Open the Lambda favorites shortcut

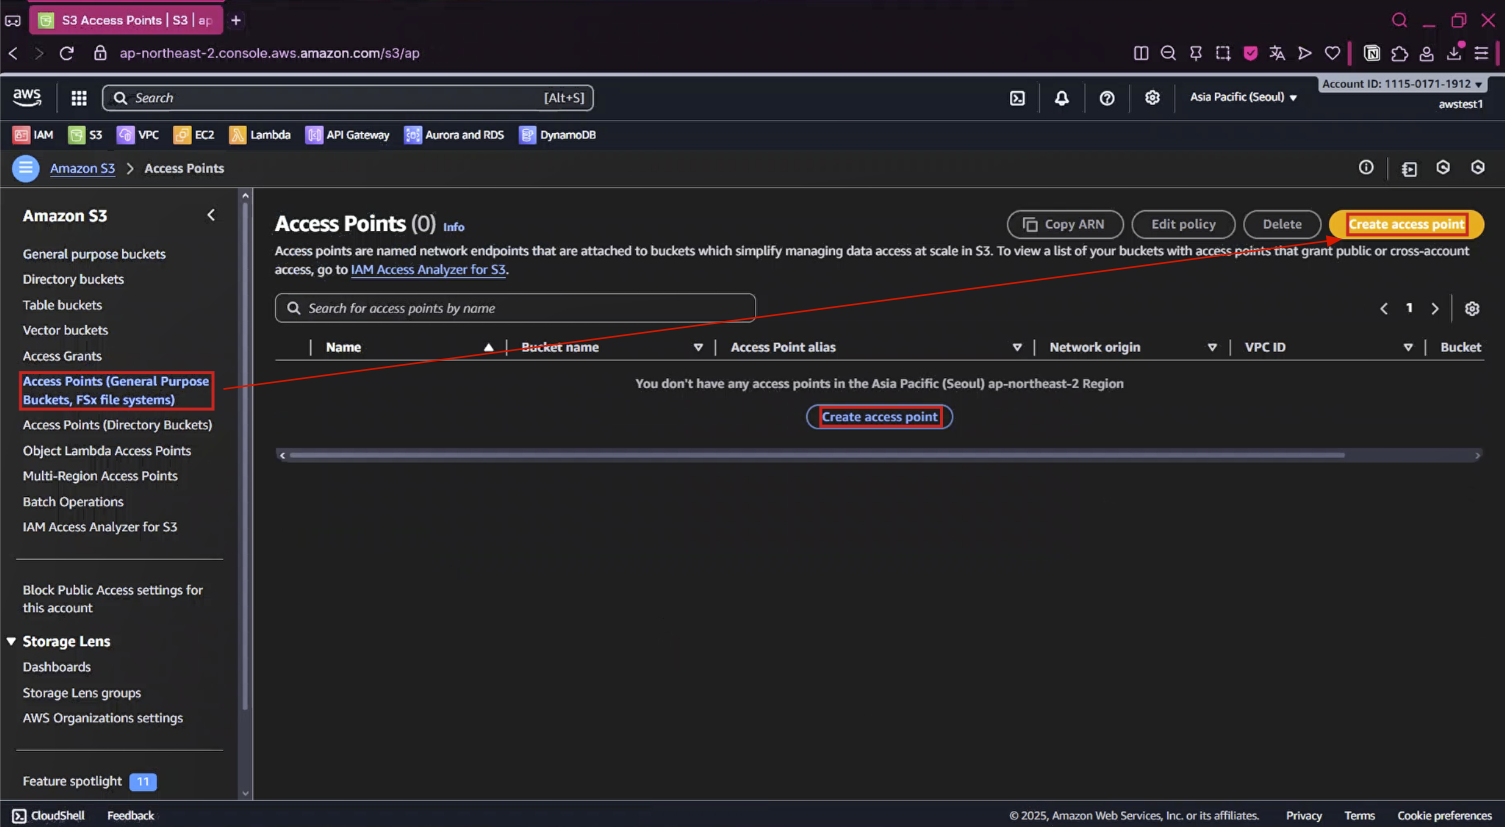(x=260, y=135)
